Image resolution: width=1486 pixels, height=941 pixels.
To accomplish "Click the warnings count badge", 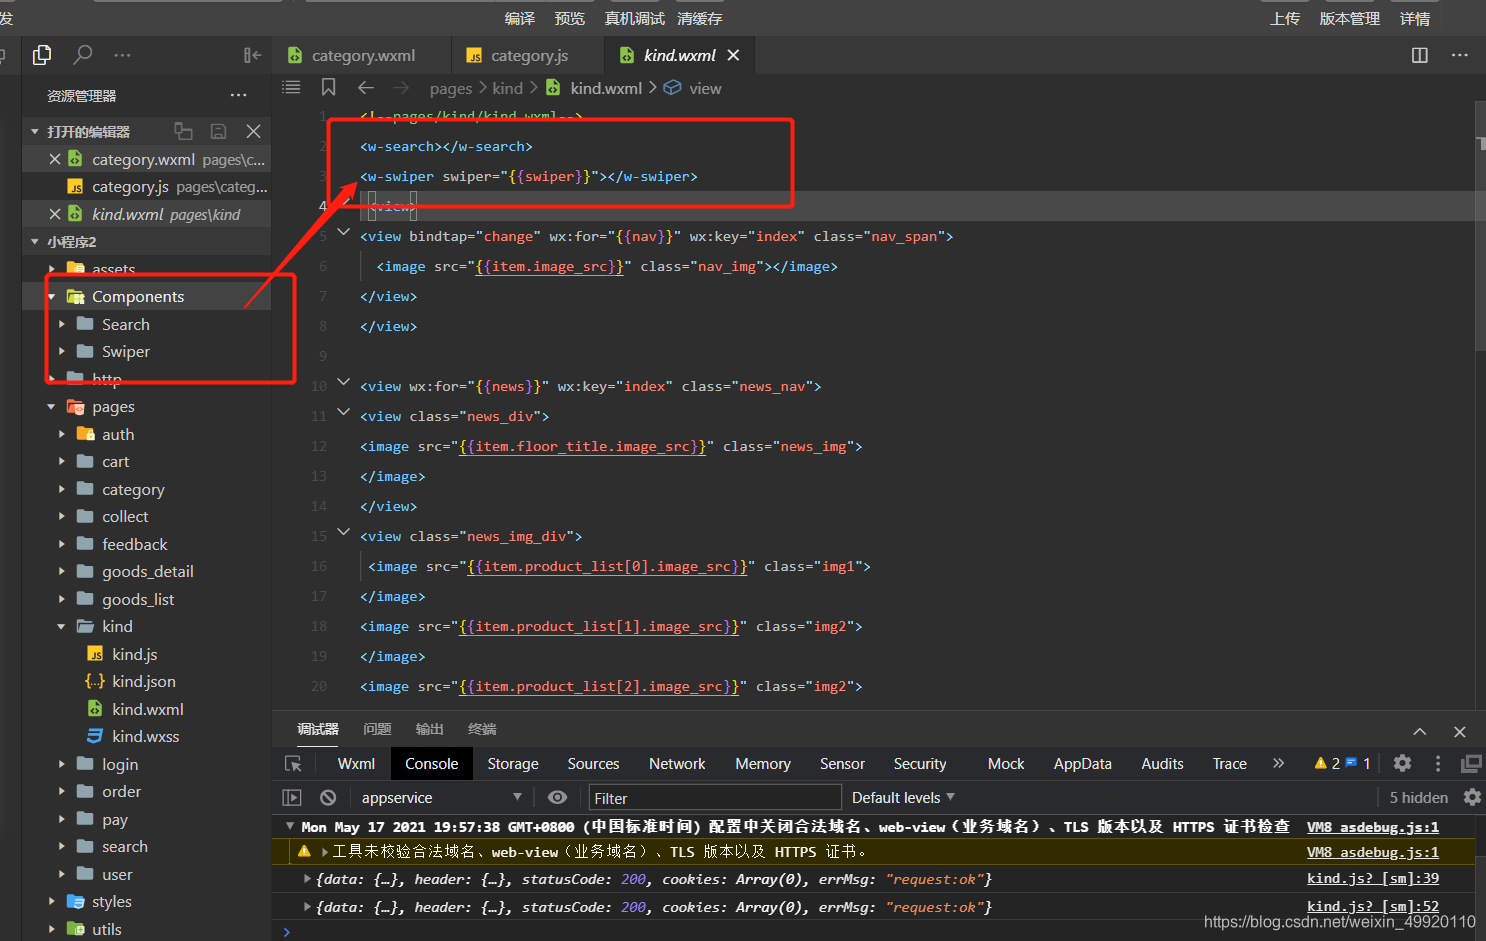I will tap(1327, 763).
